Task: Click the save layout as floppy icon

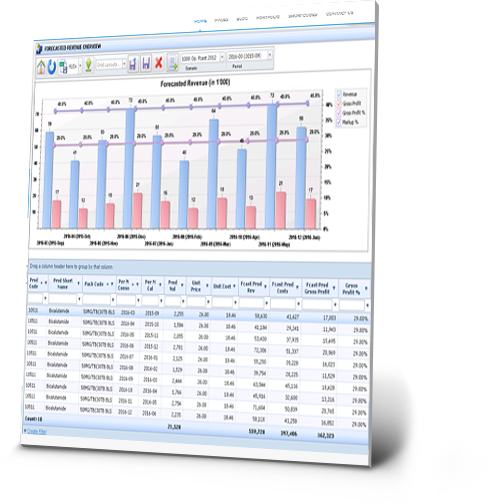Action: click(x=133, y=63)
